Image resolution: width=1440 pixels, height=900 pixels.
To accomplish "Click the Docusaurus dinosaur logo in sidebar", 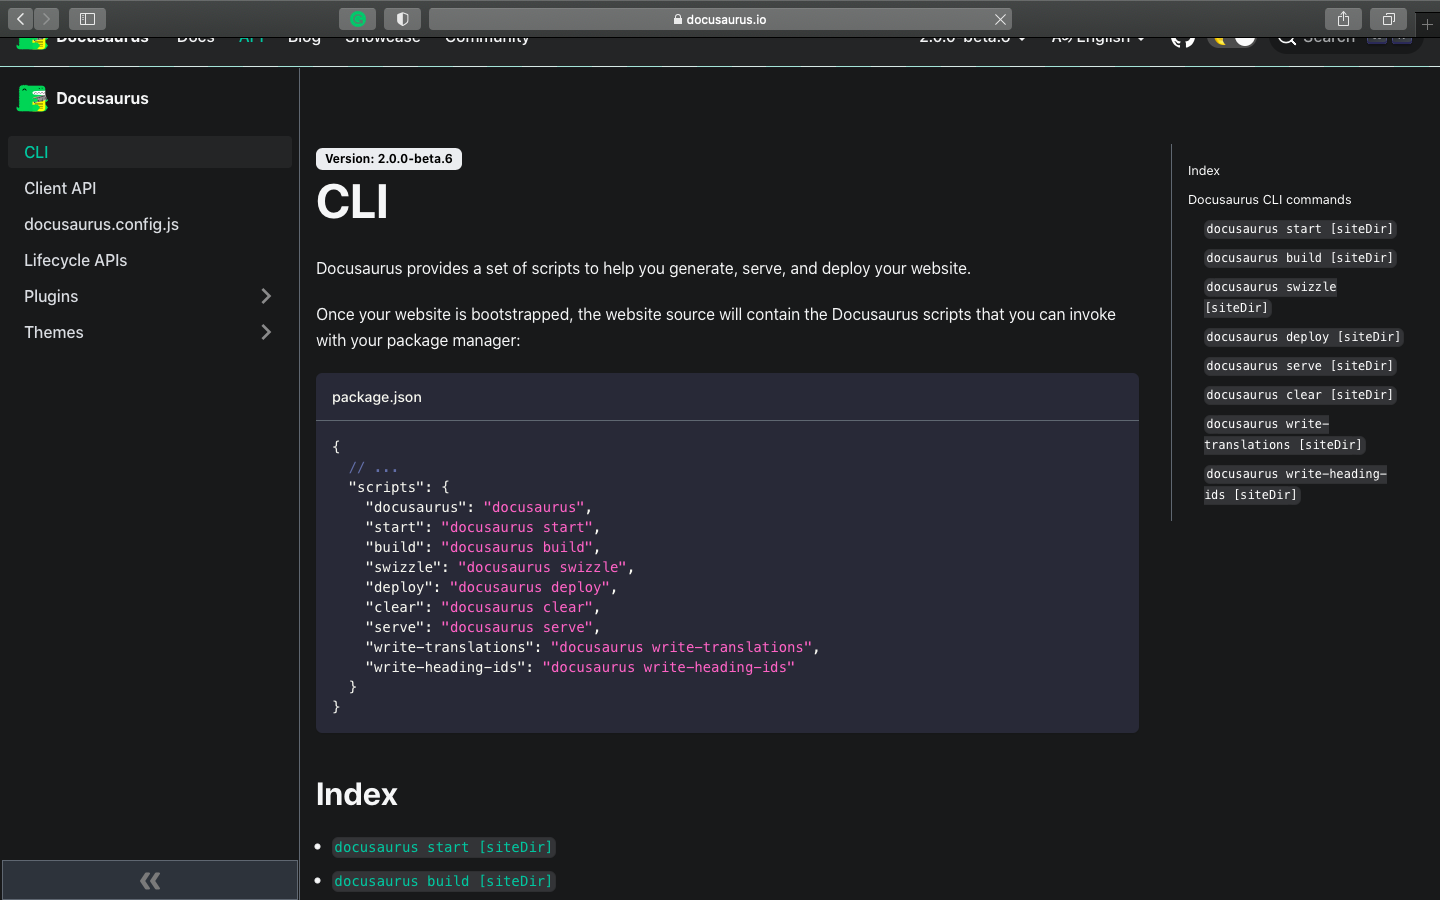I will [x=32, y=98].
